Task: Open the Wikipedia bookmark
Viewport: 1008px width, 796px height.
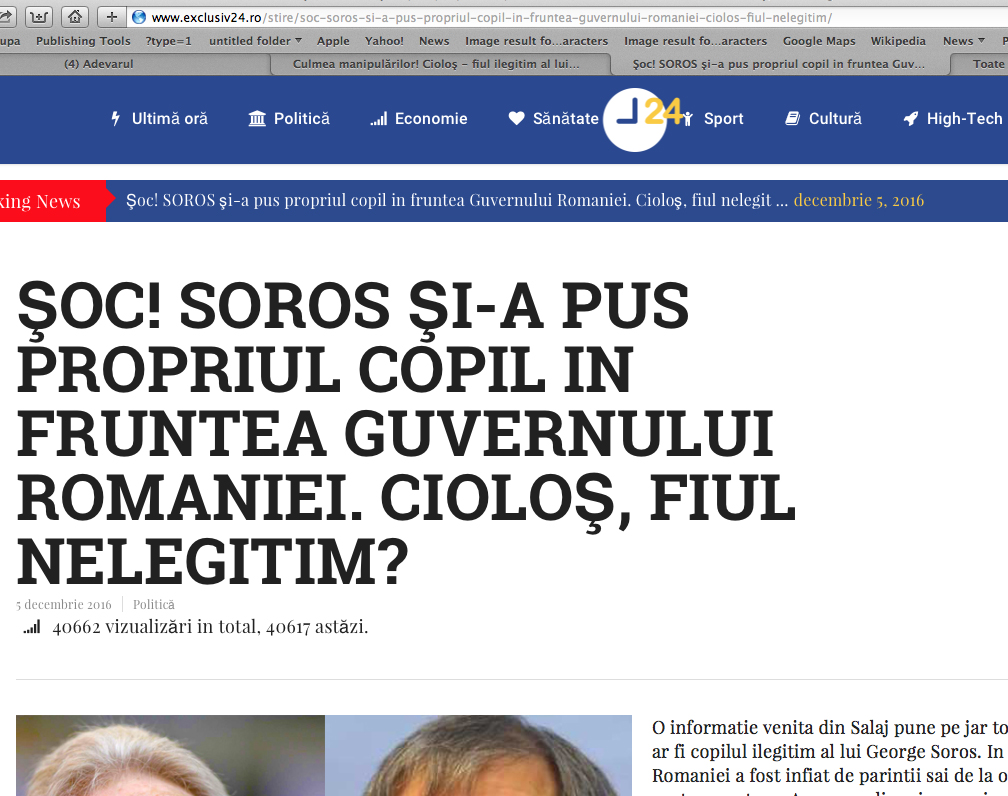Action: point(898,41)
